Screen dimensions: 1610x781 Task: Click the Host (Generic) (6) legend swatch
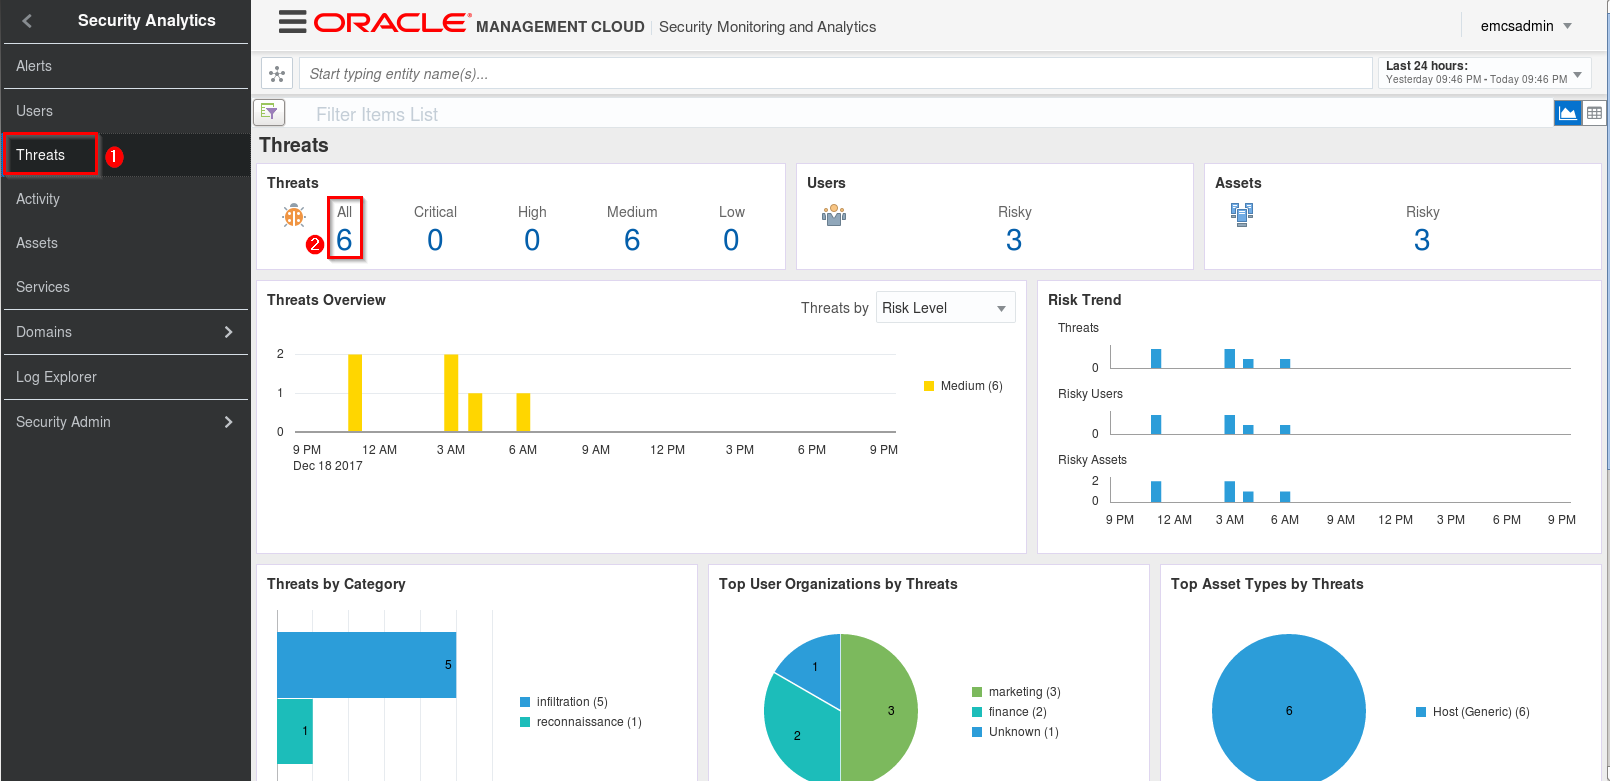point(1421,712)
